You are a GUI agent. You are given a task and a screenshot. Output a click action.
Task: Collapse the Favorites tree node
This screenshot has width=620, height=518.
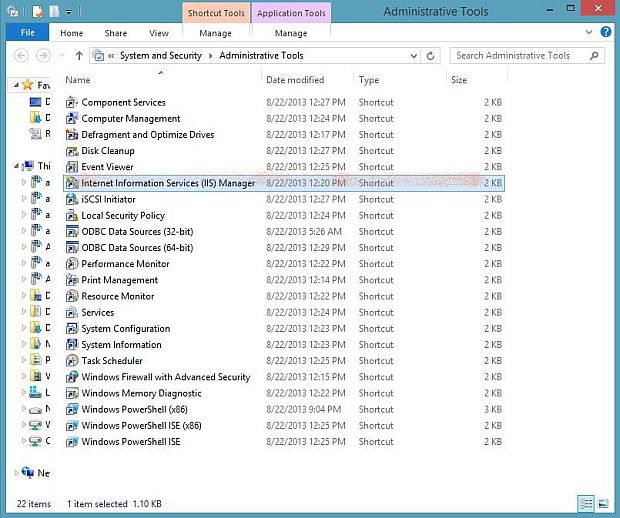tap(16, 85)
